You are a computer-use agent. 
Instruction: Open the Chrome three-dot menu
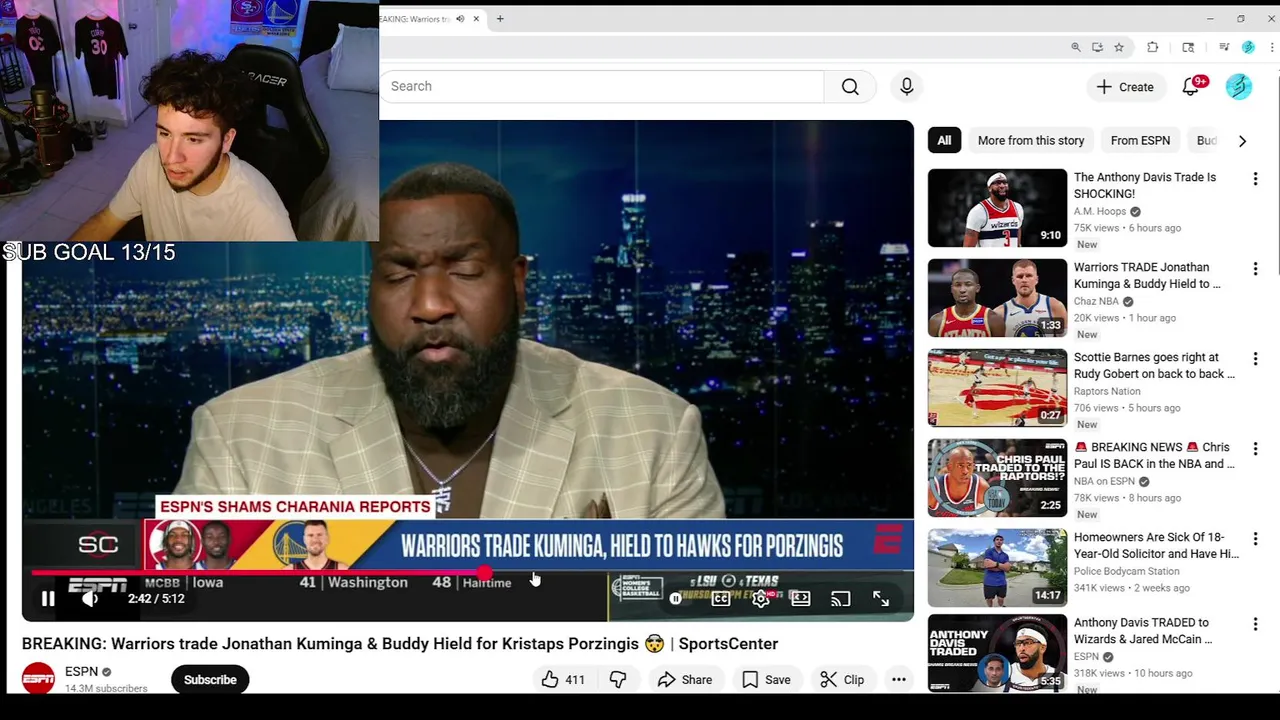1270,47
